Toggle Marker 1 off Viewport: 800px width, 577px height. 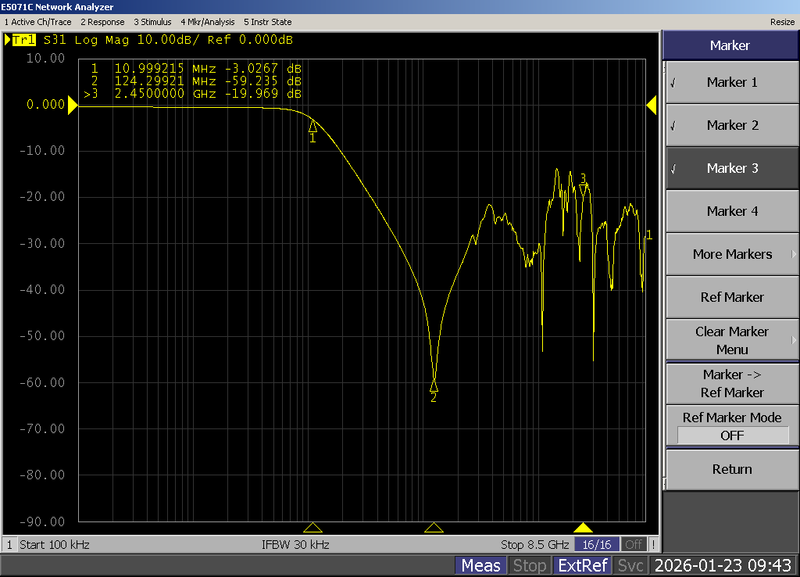pyautogui.click(x=731, y=82)
